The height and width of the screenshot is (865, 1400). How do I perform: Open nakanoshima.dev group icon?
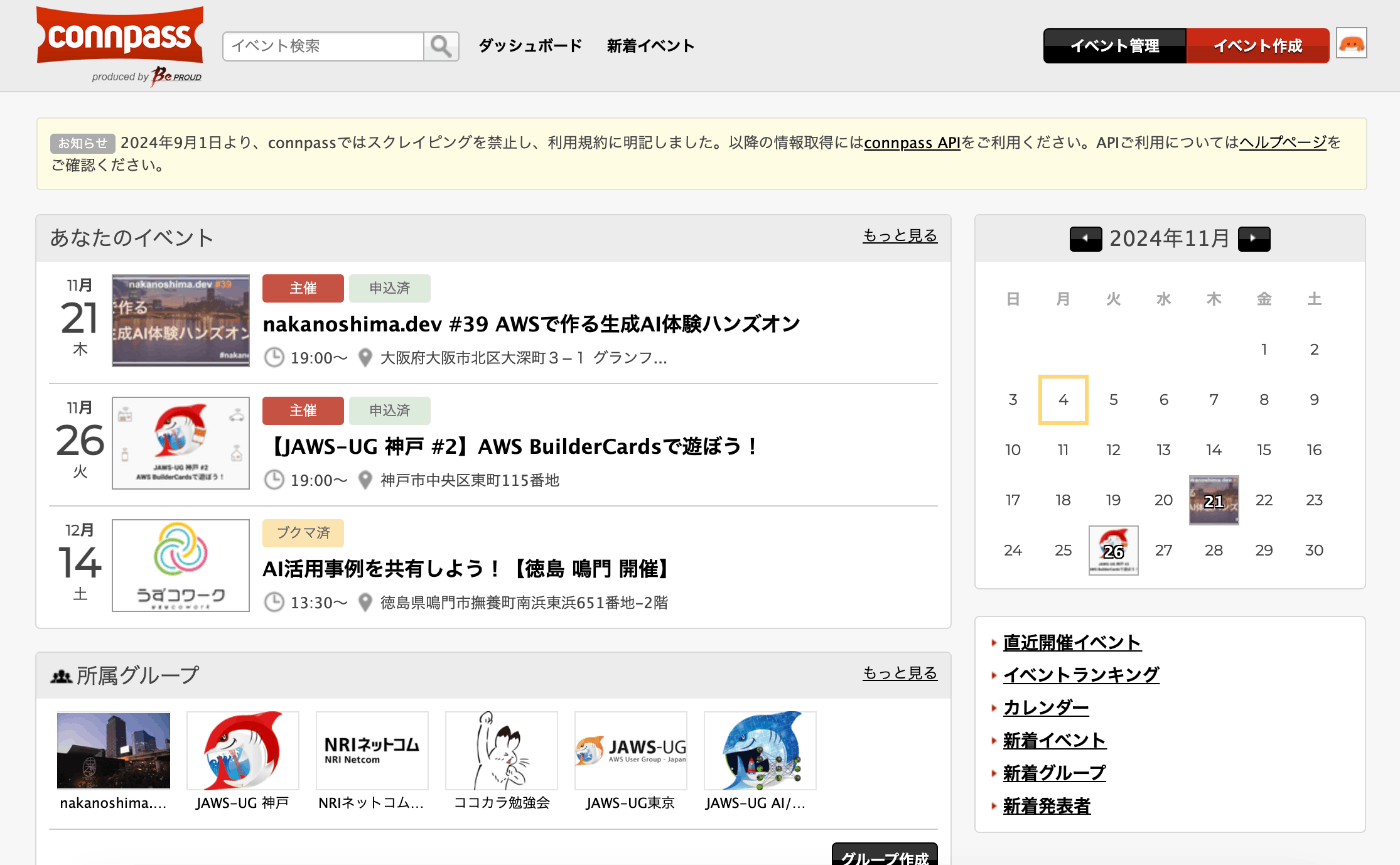(x=113, y=751)
